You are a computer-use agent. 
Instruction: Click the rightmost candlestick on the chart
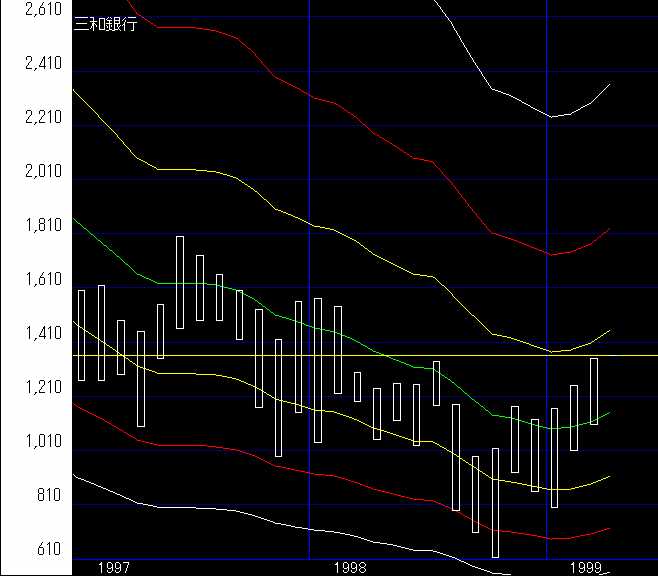[x=594, y=390]
